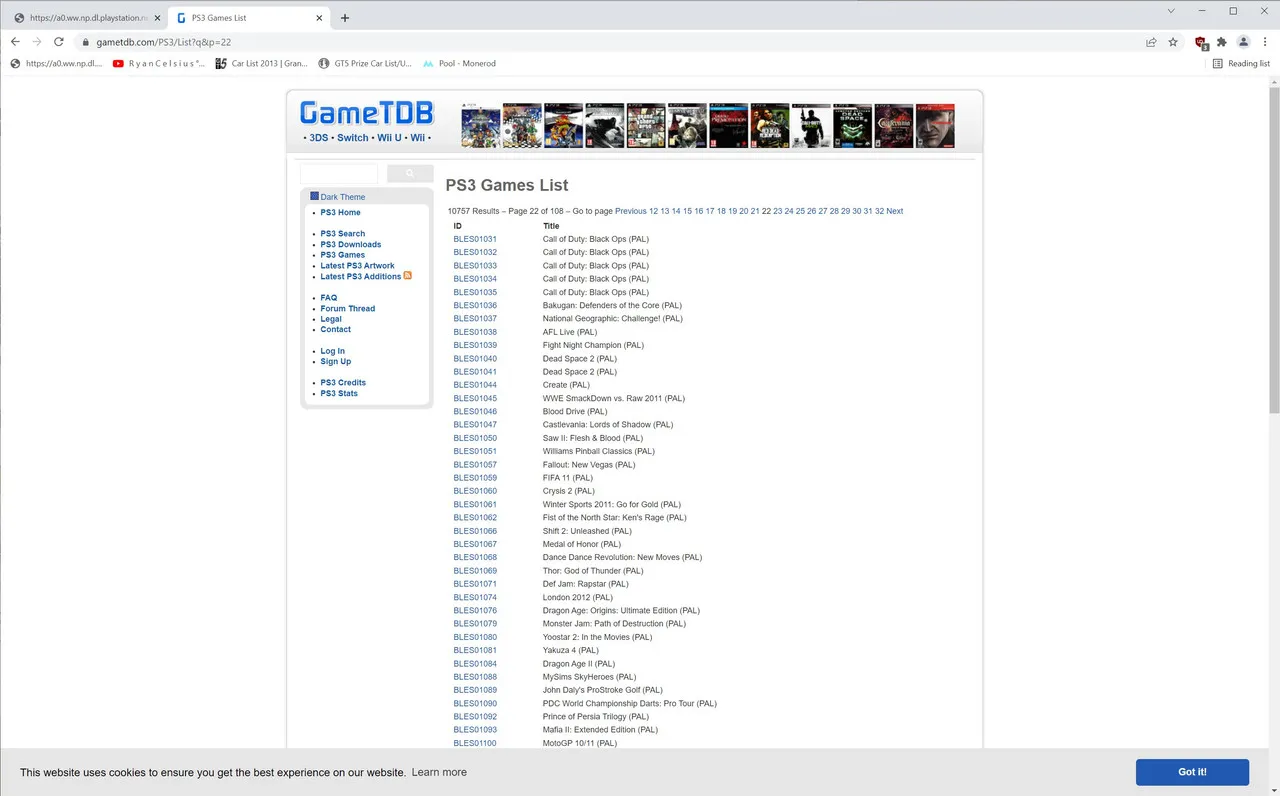Open the Extensions puzzle icon

(x=1222, y=42)
